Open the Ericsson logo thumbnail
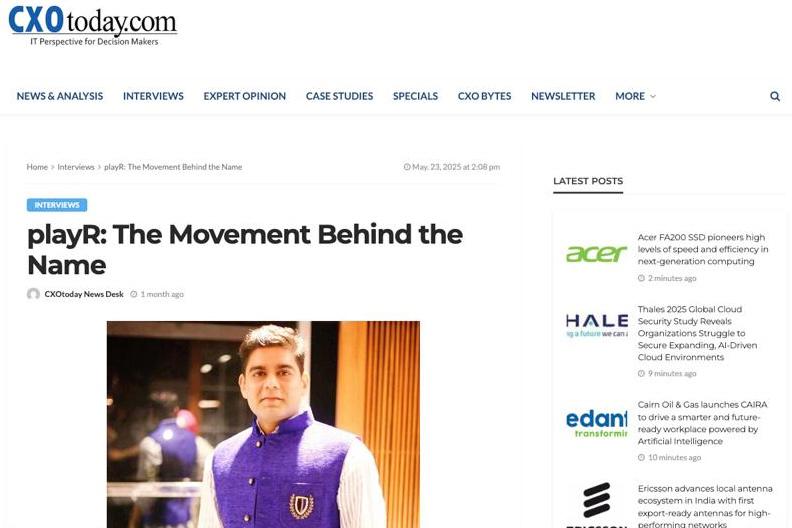This screenshot has height=528, width=792. (597, 505)
